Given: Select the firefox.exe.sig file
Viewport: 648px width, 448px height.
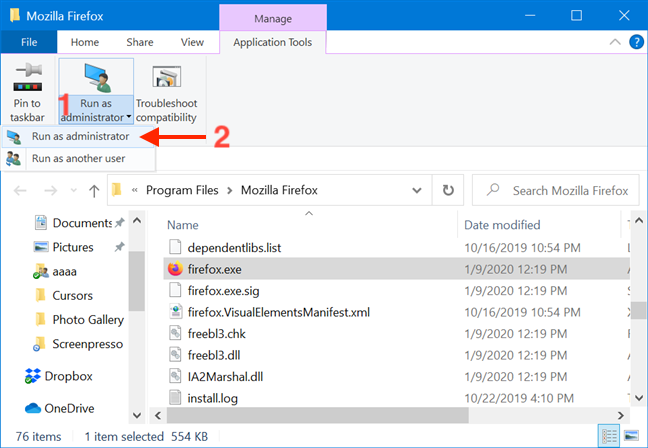Looking at the screenshot, I should point(224,291).
